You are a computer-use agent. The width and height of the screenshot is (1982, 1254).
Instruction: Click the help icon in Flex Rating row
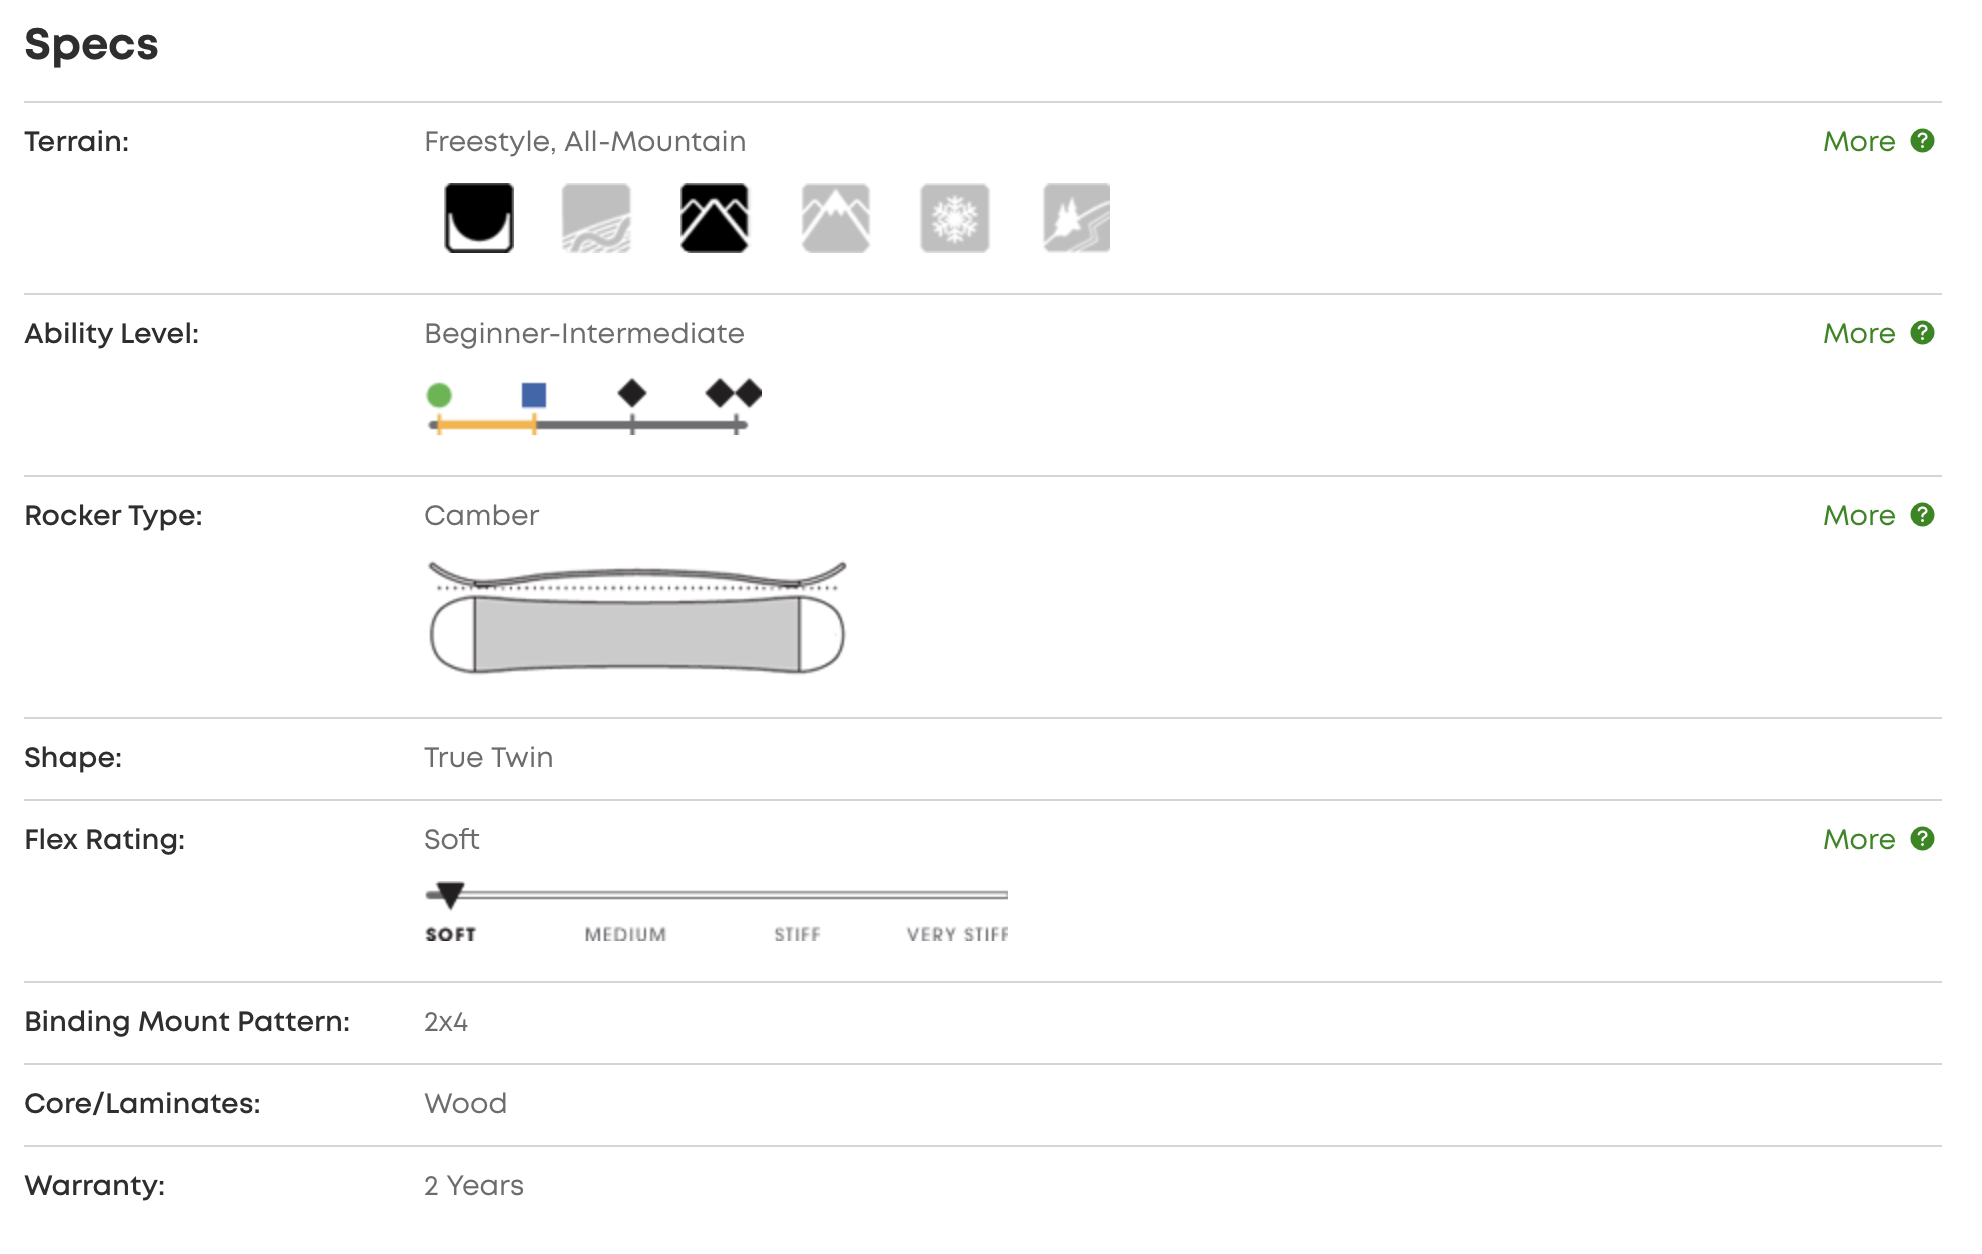(1922, 839)
